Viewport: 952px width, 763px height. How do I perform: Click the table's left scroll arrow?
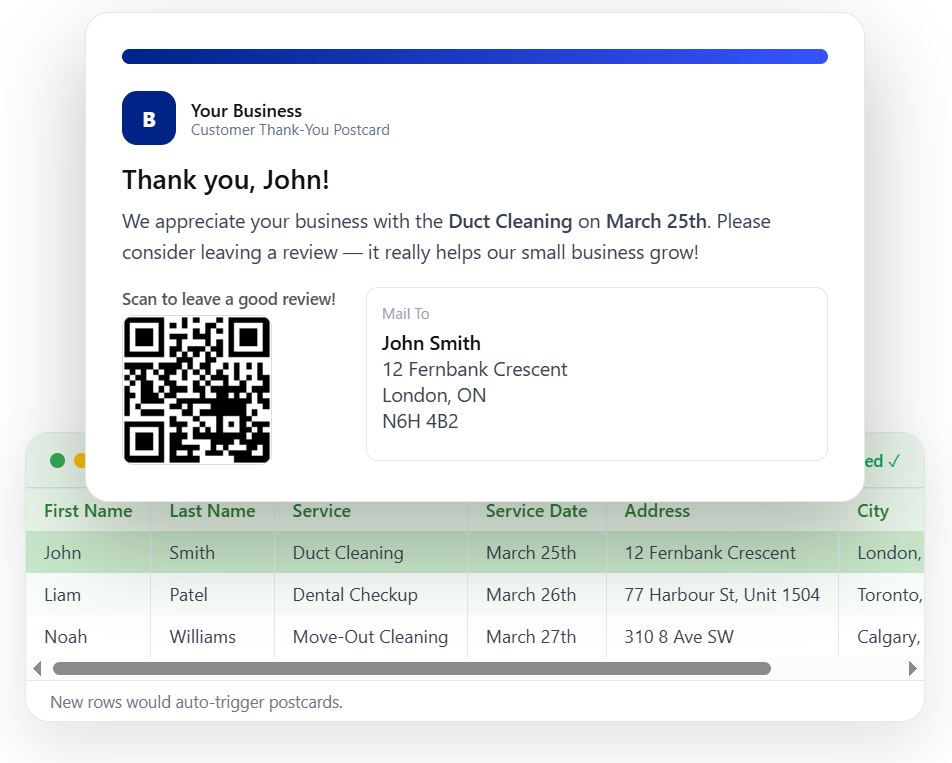(x=38, y=668)
